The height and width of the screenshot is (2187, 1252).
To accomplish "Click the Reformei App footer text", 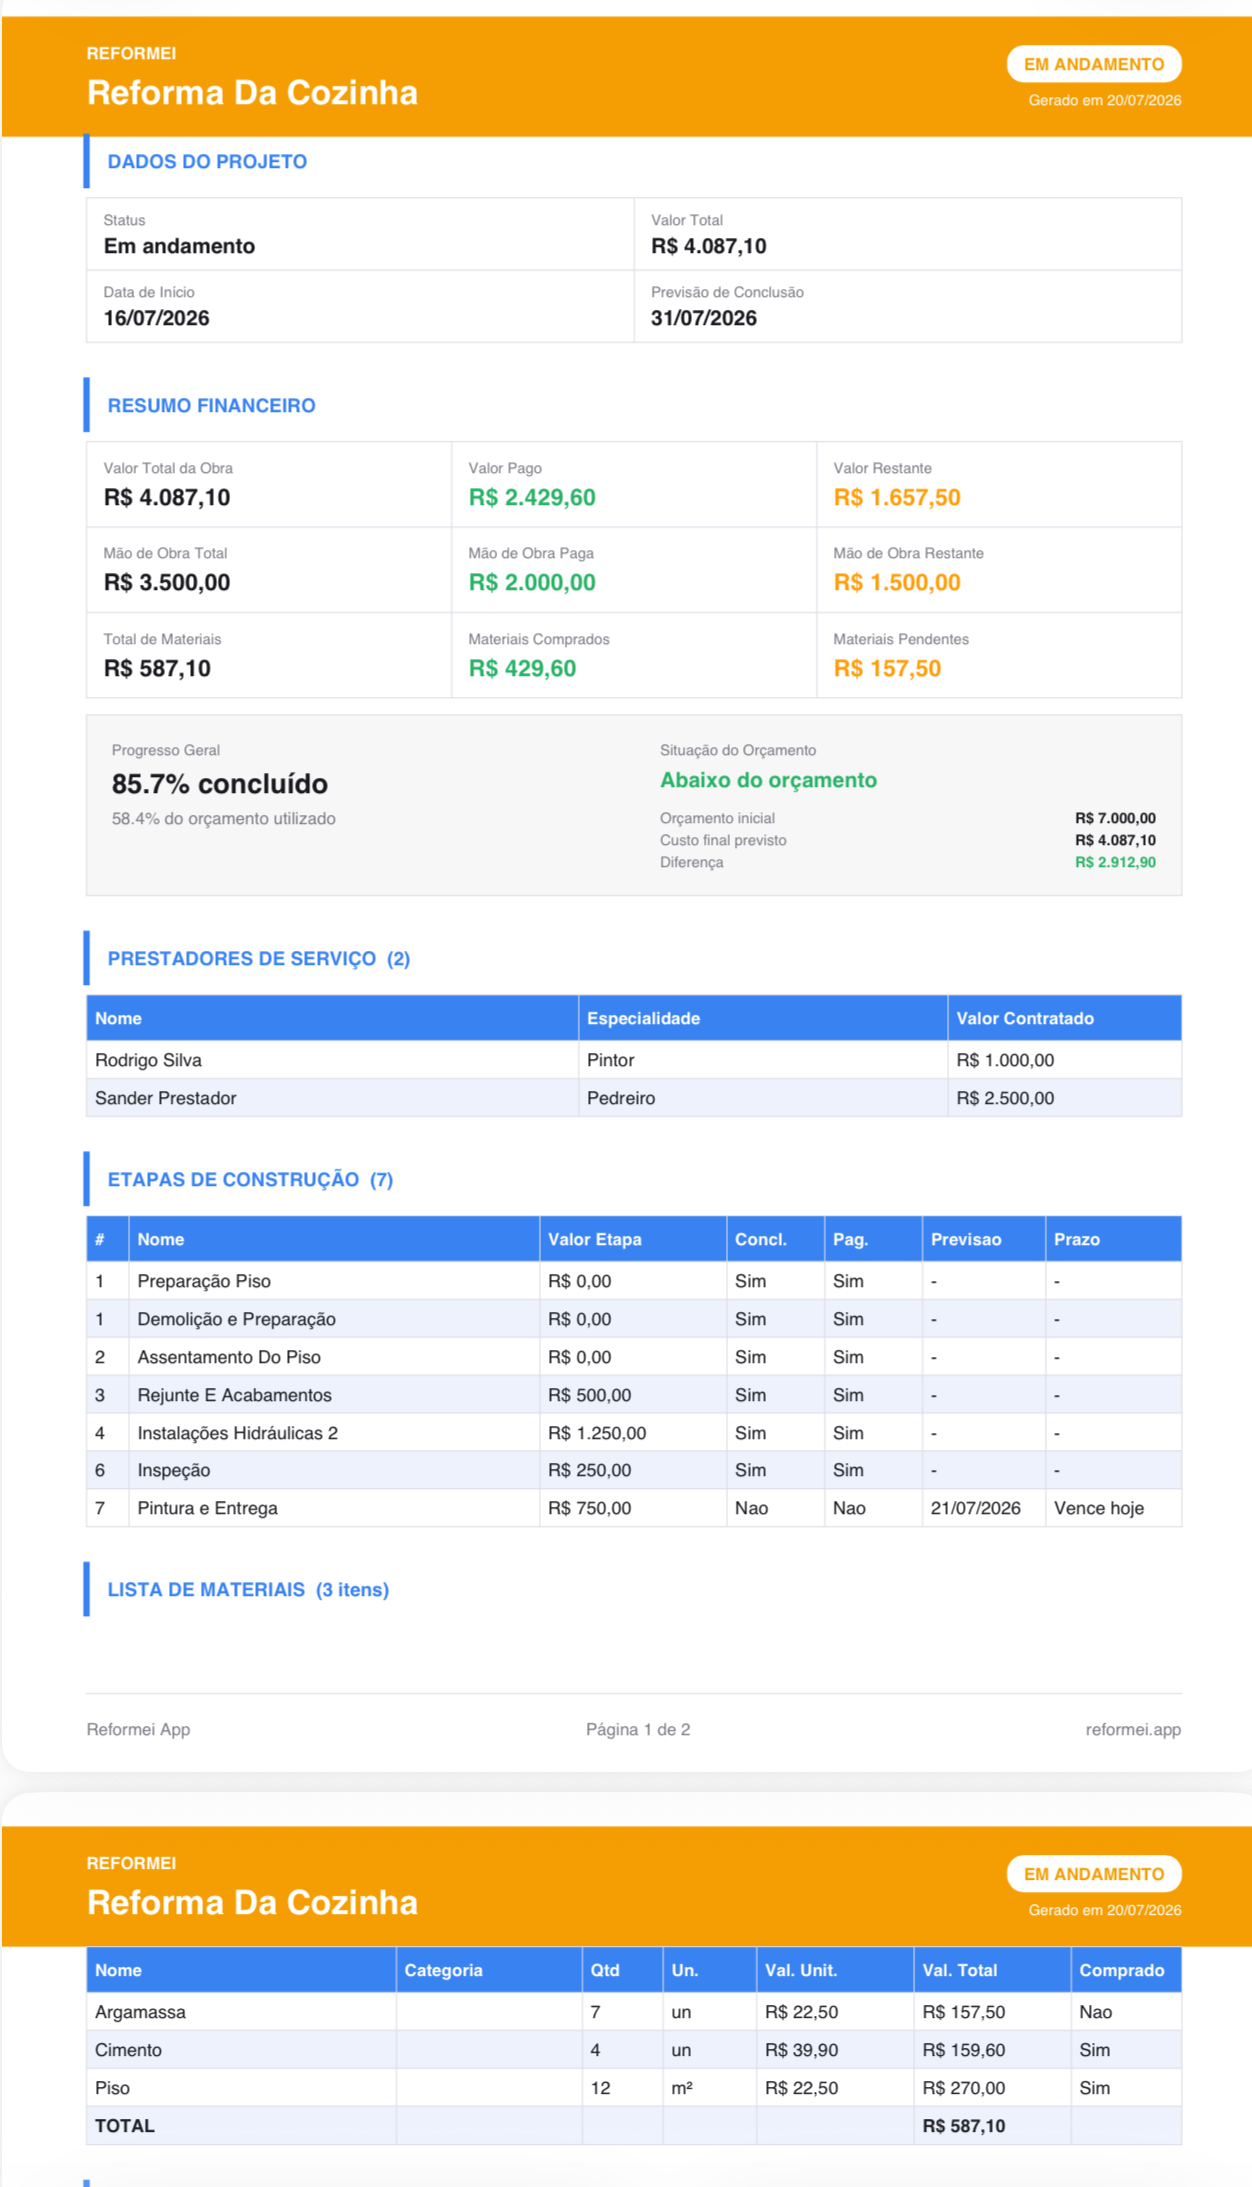I will 138,1729.
